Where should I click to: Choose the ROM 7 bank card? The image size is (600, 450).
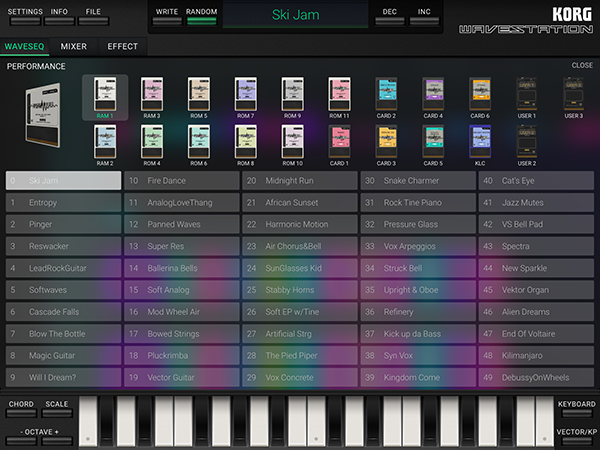pyautogui.click(x=245, y=95)
